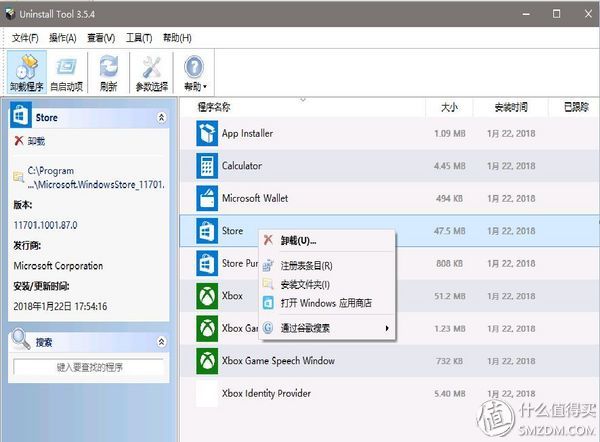The height and width of the screenshot is (442, 600).
Task: Select the Xbox app icon
Action: 207,296
